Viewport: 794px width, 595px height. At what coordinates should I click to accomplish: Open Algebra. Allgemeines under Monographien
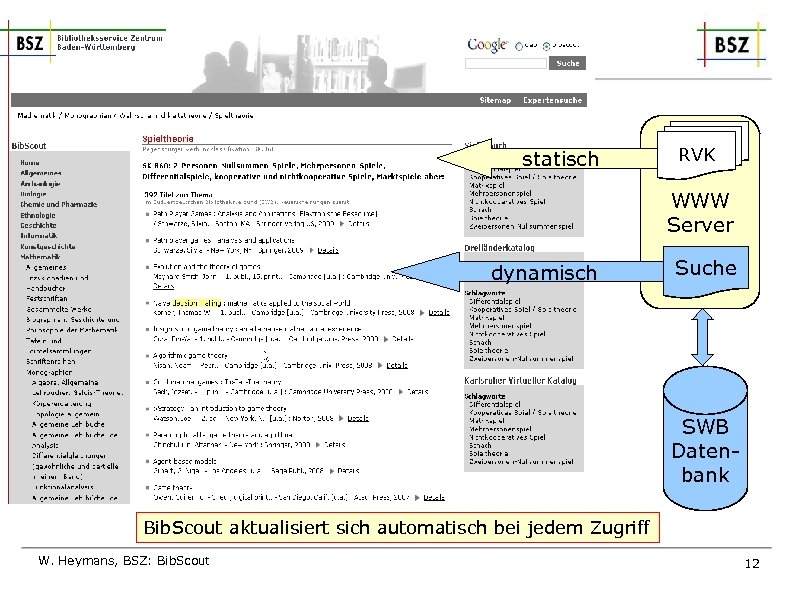point(65,382)
